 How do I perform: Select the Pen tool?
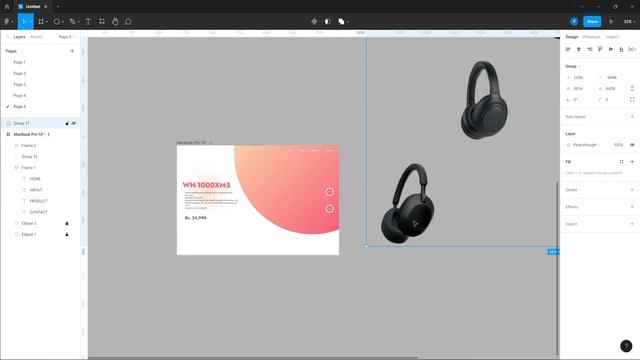[x=73, y=22]
